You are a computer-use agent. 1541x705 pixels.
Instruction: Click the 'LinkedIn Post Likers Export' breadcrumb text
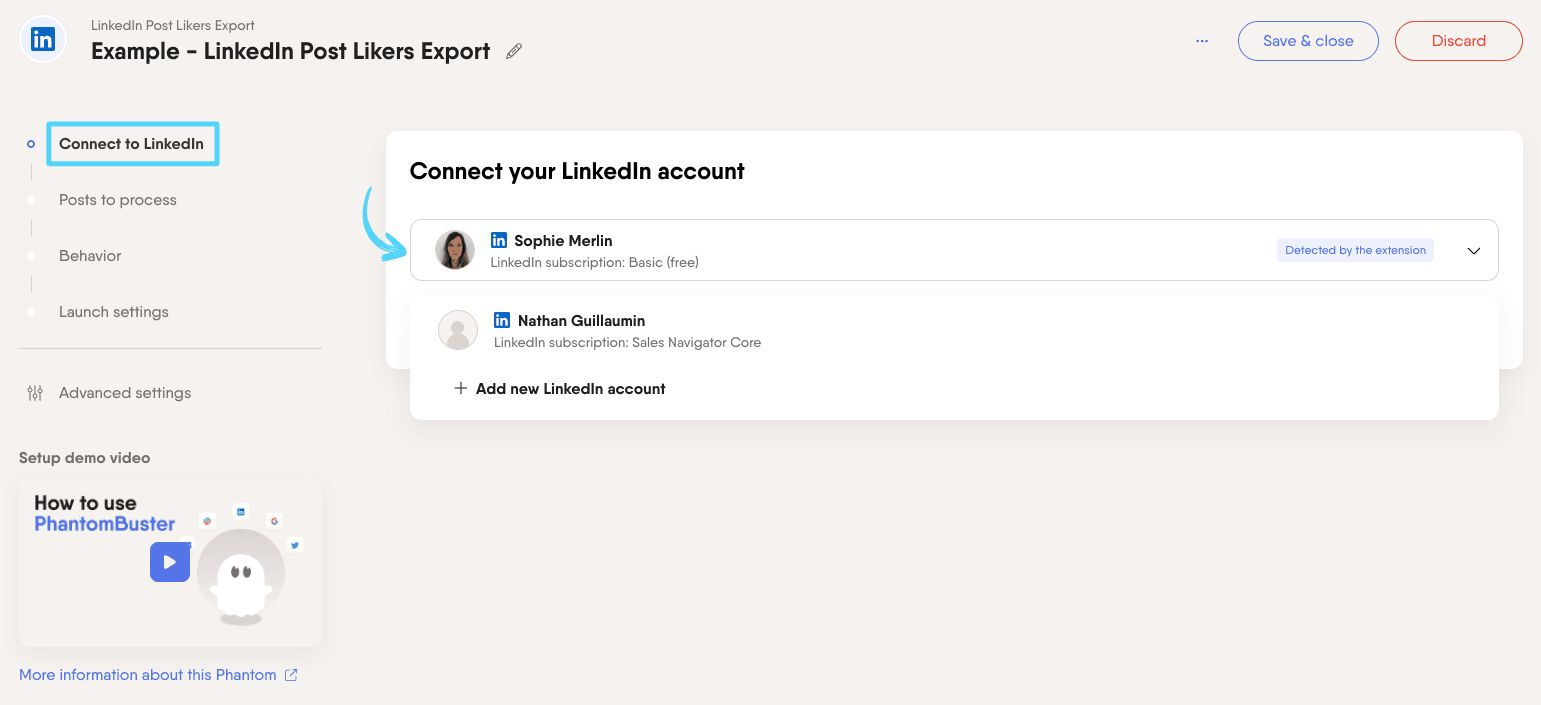173,25
